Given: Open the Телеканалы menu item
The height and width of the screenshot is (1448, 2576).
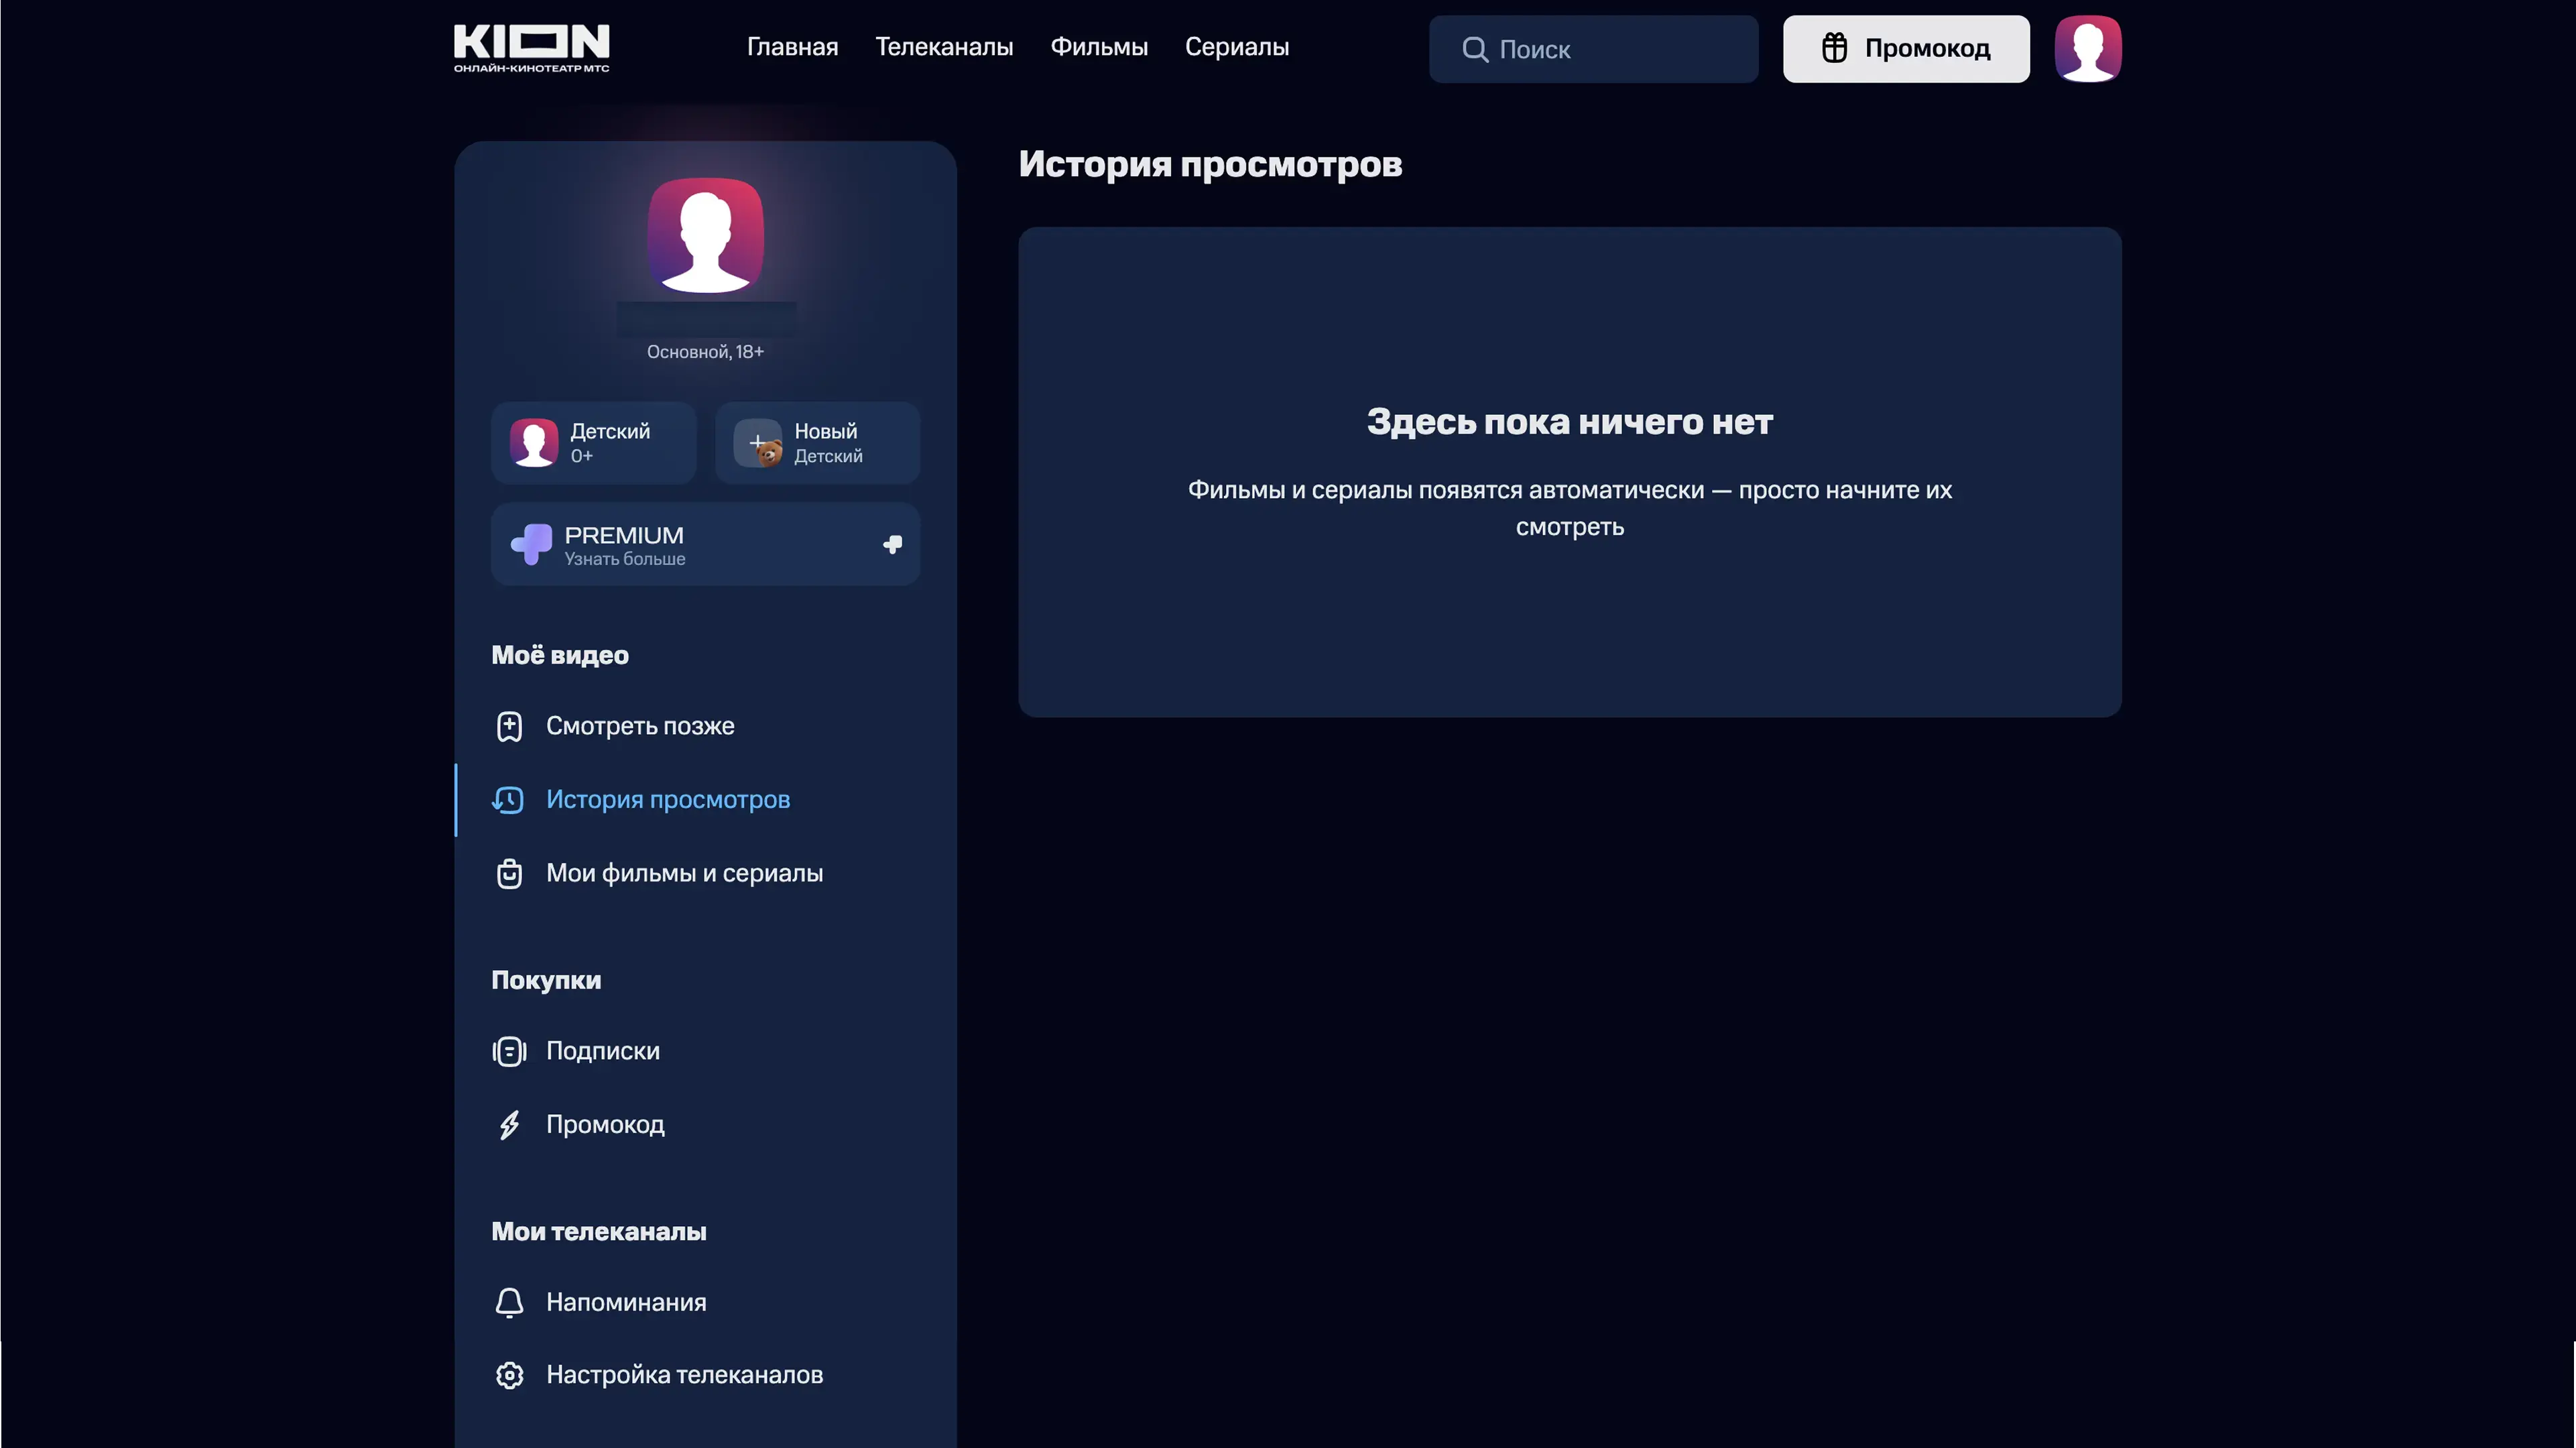Looking at the screenshot, I should pyautogui.click(x=944, y=47).
